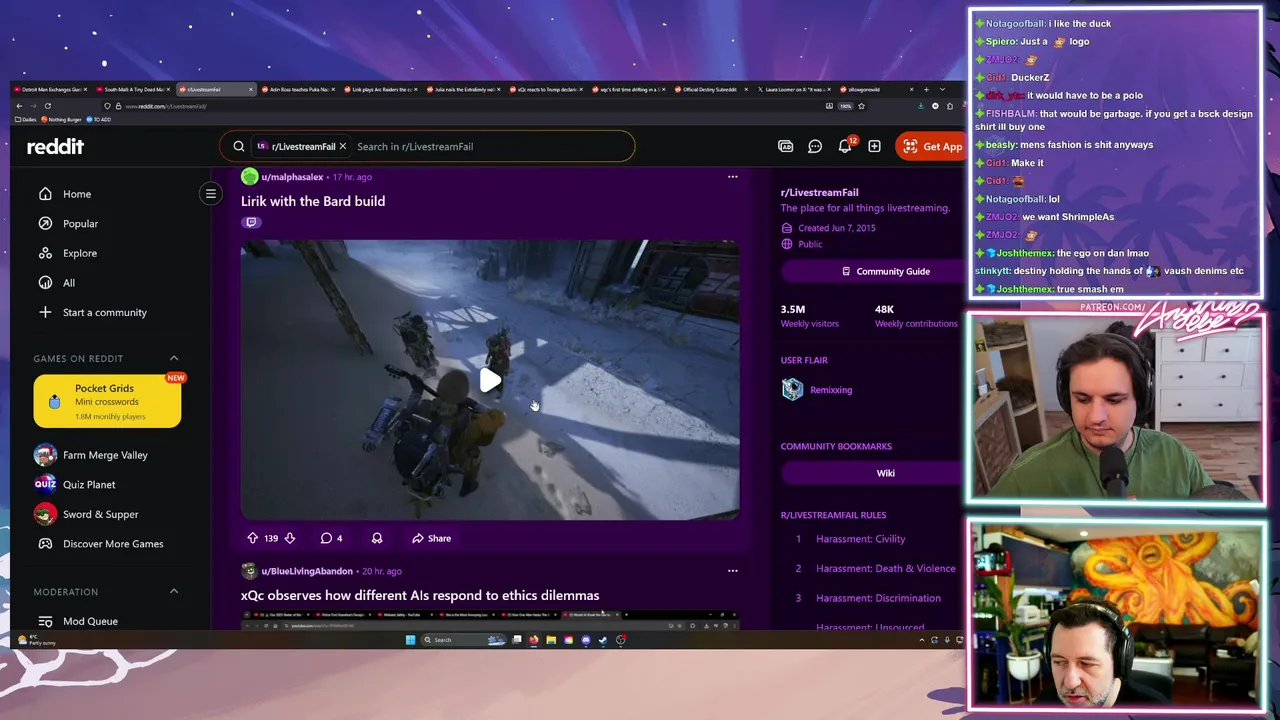Collapse the Moderation section
The width and height of the screenshot is (1280, 720).
(x=174, y=592)
